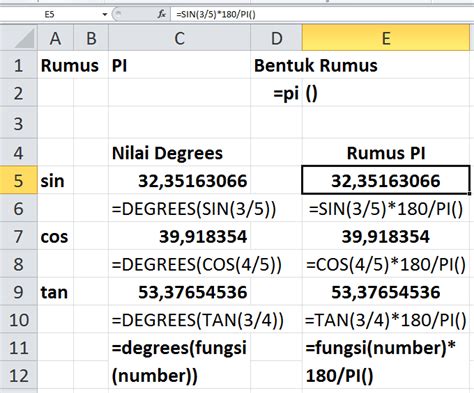474x393 pixels.
Task: Click 53,37654536 in column C
Action: pyautogui.click(x=179, y=292)
